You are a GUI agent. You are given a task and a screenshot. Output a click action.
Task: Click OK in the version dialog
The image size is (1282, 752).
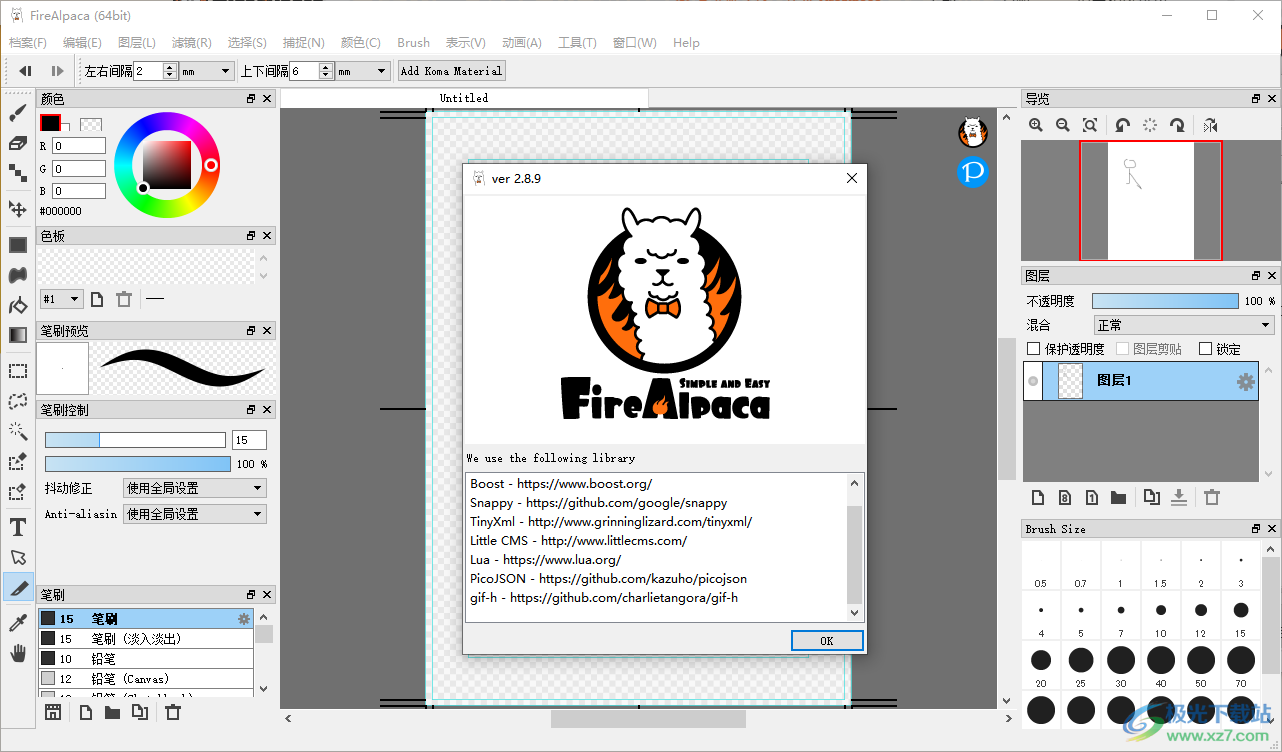coord(826,641)
